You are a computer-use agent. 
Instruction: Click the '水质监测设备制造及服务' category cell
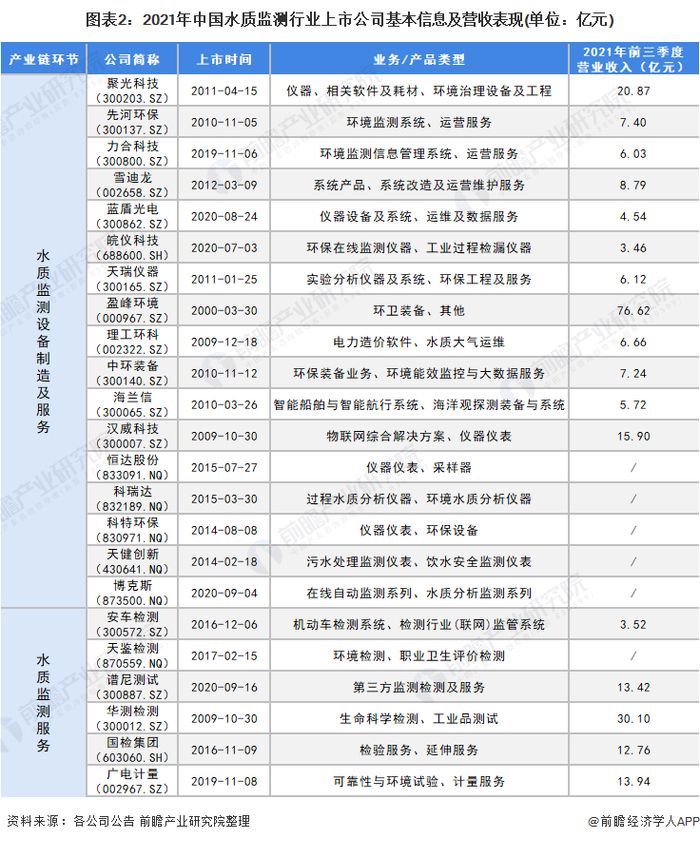tap(43, 341)
